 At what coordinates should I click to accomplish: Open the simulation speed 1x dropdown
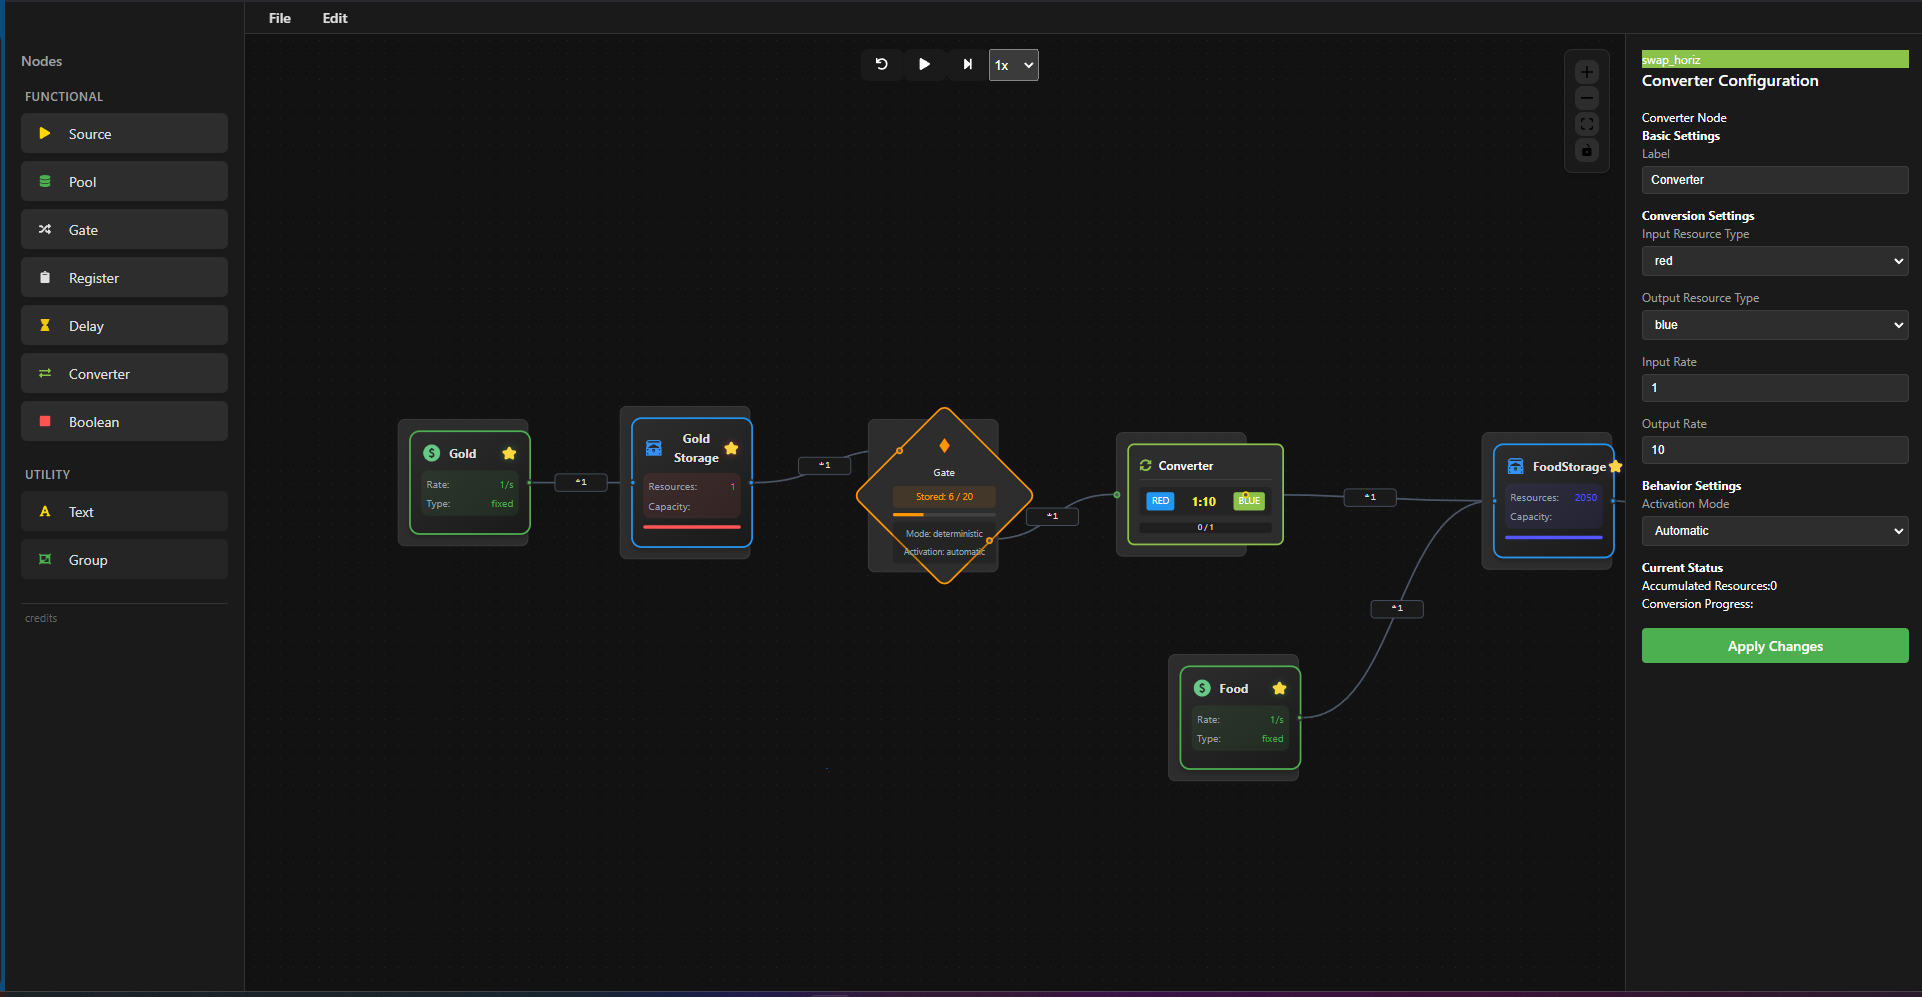coord(1013,65)
